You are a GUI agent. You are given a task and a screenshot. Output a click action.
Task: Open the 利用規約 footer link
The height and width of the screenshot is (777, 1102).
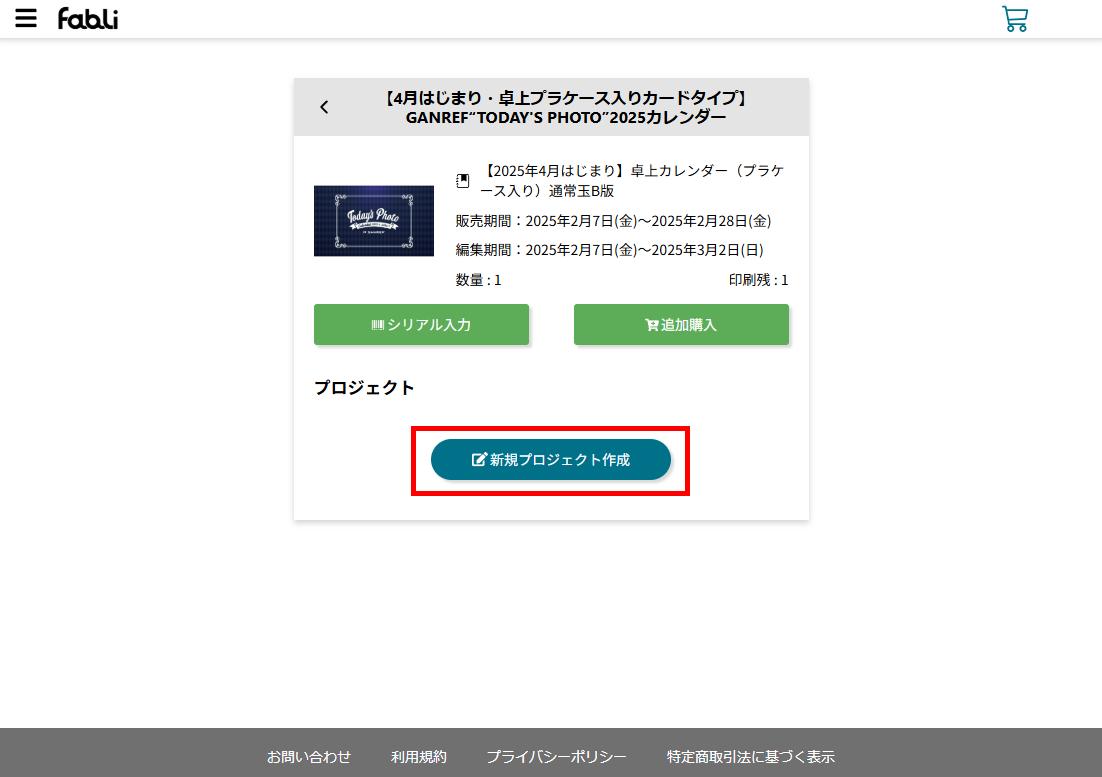click(419, 757)
